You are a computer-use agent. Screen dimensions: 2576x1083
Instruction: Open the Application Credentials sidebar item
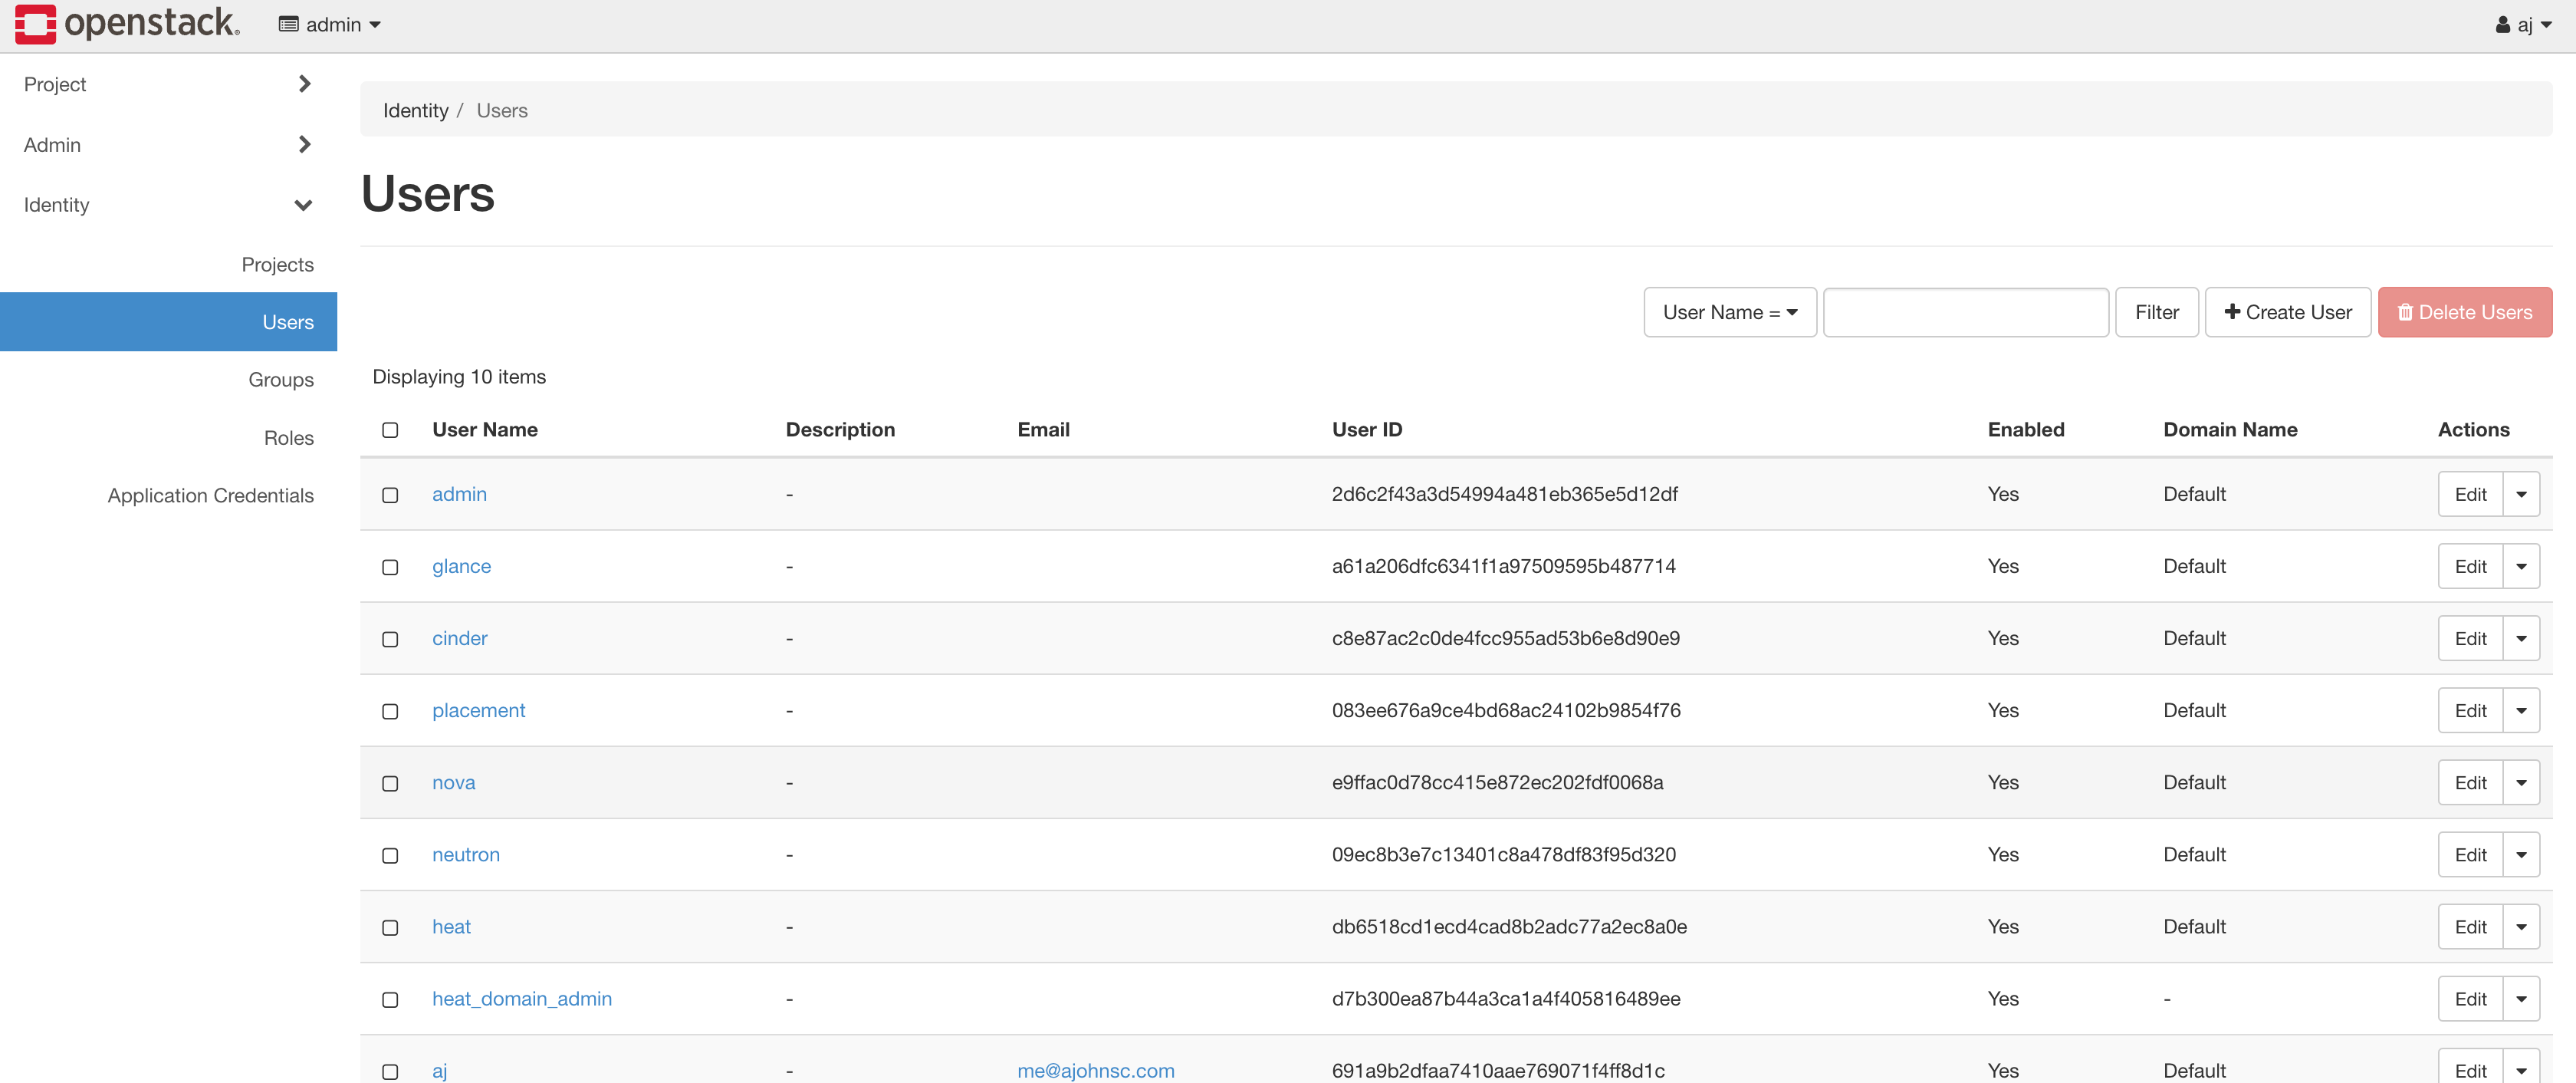point(210,495)
